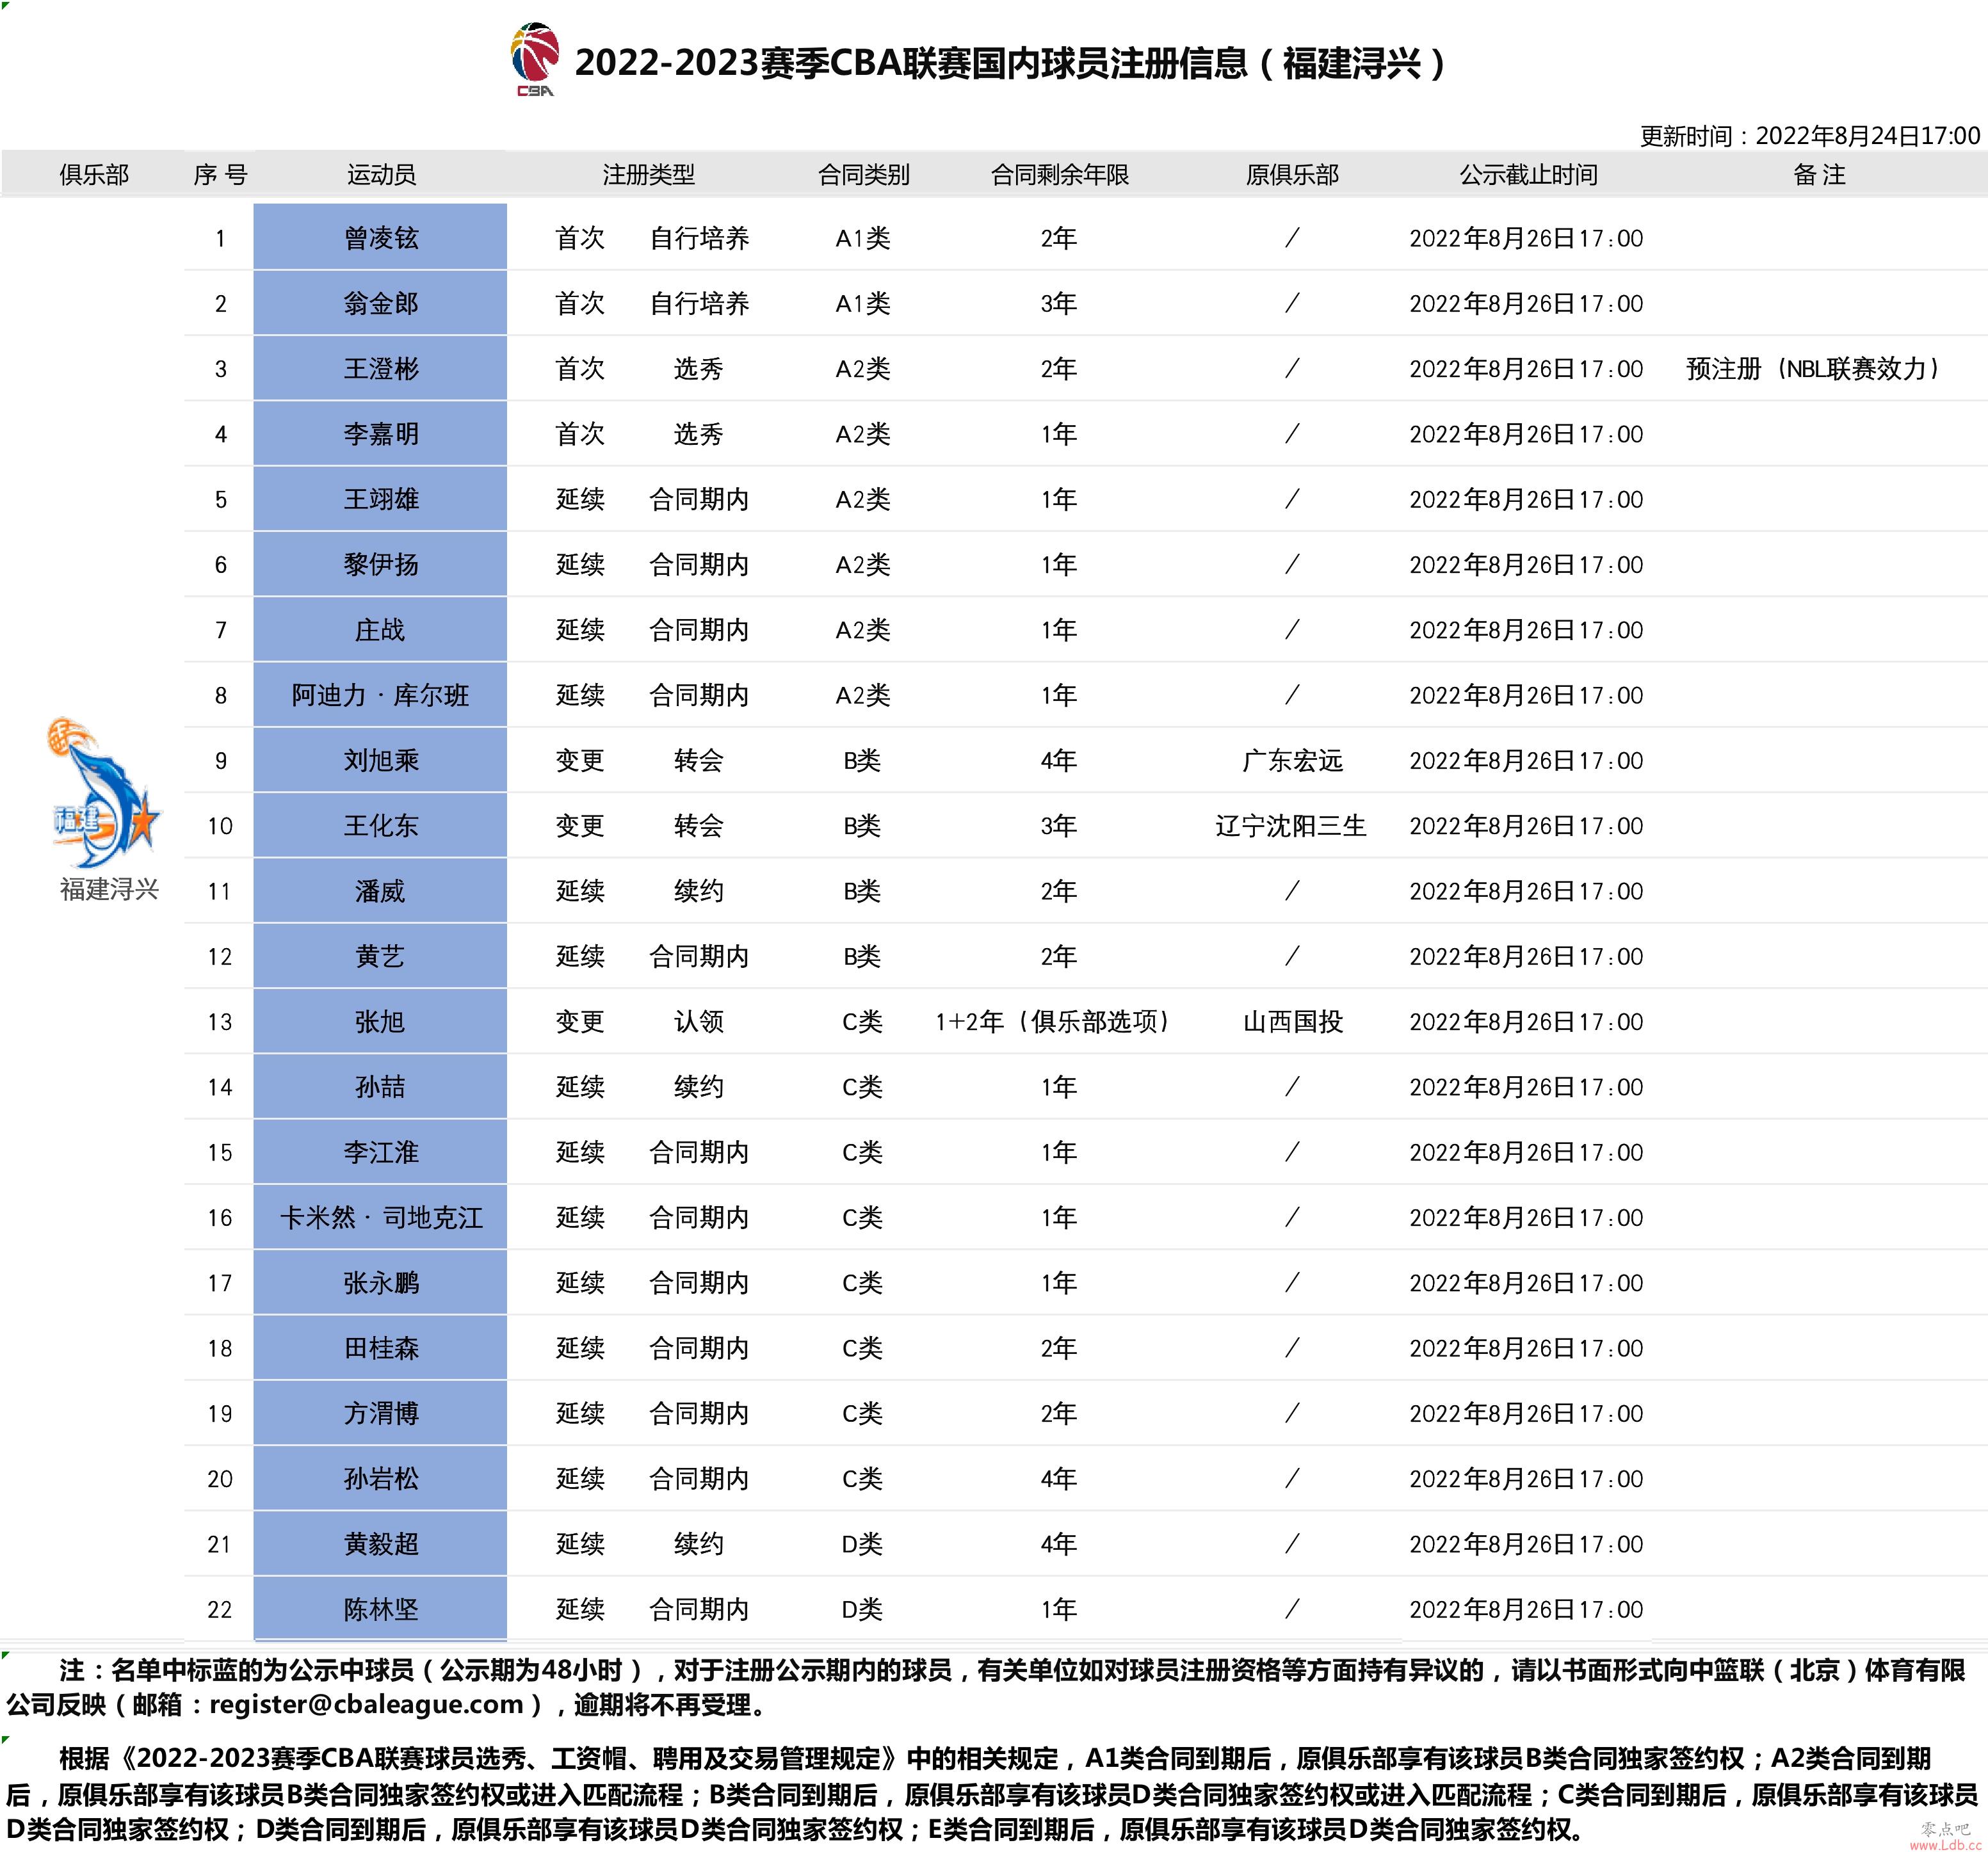The image size is (1988, 1852).
Task: Select player name 张永鹏
Action: [x=381, y=1283]
